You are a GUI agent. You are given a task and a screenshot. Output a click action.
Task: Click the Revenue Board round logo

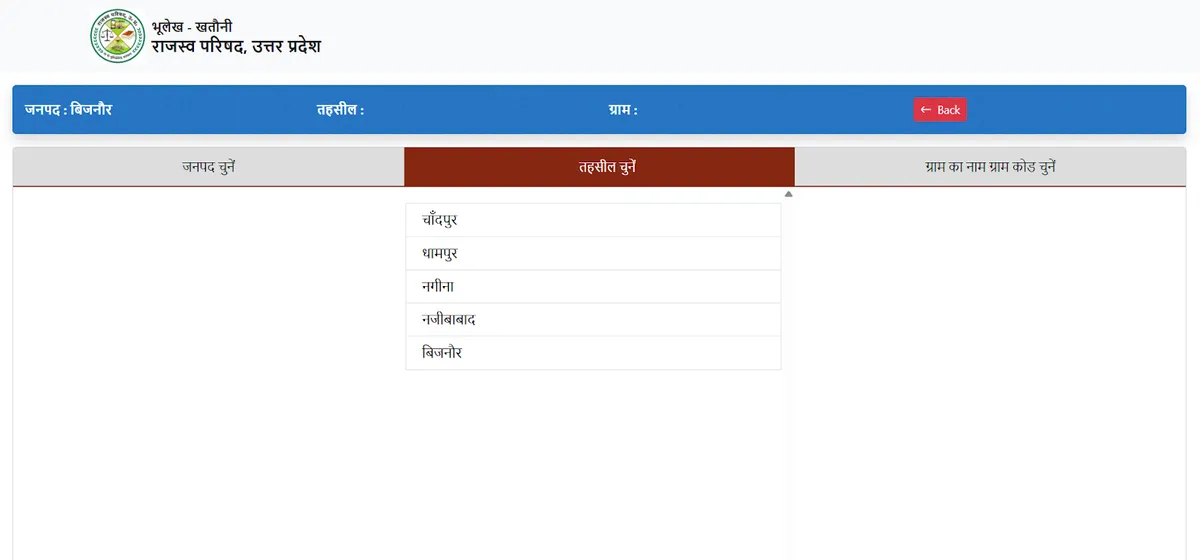point(117,36)
